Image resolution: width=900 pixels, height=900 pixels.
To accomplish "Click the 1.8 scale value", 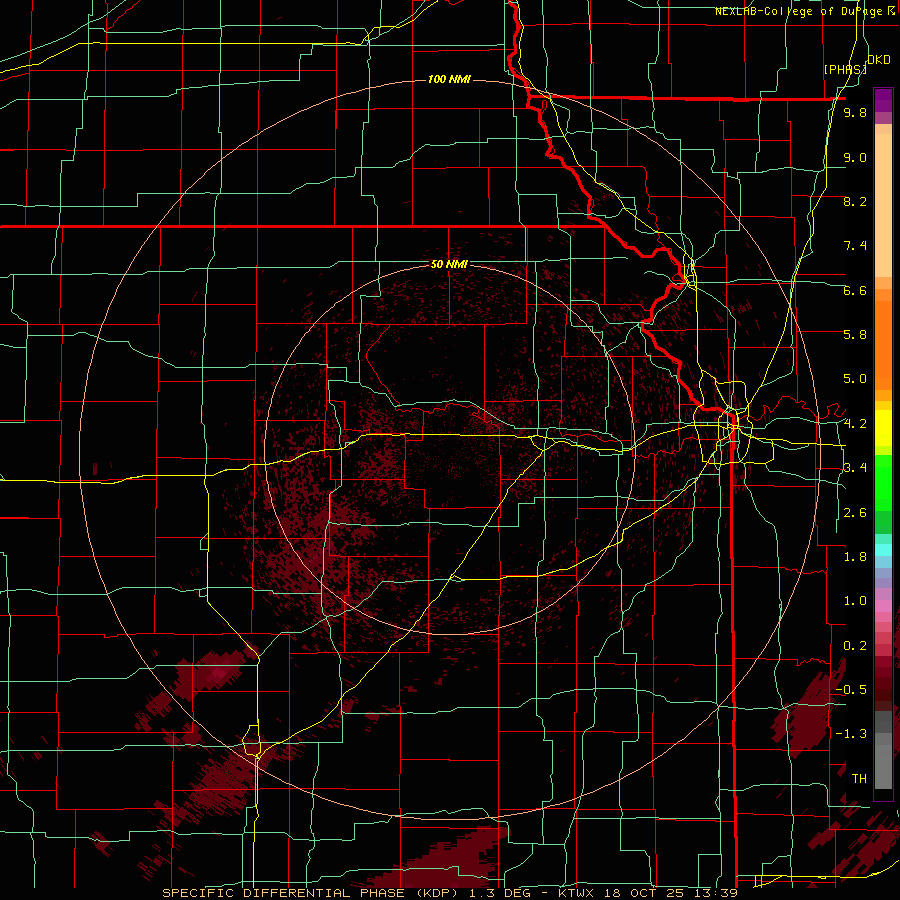I will (855, 557).
